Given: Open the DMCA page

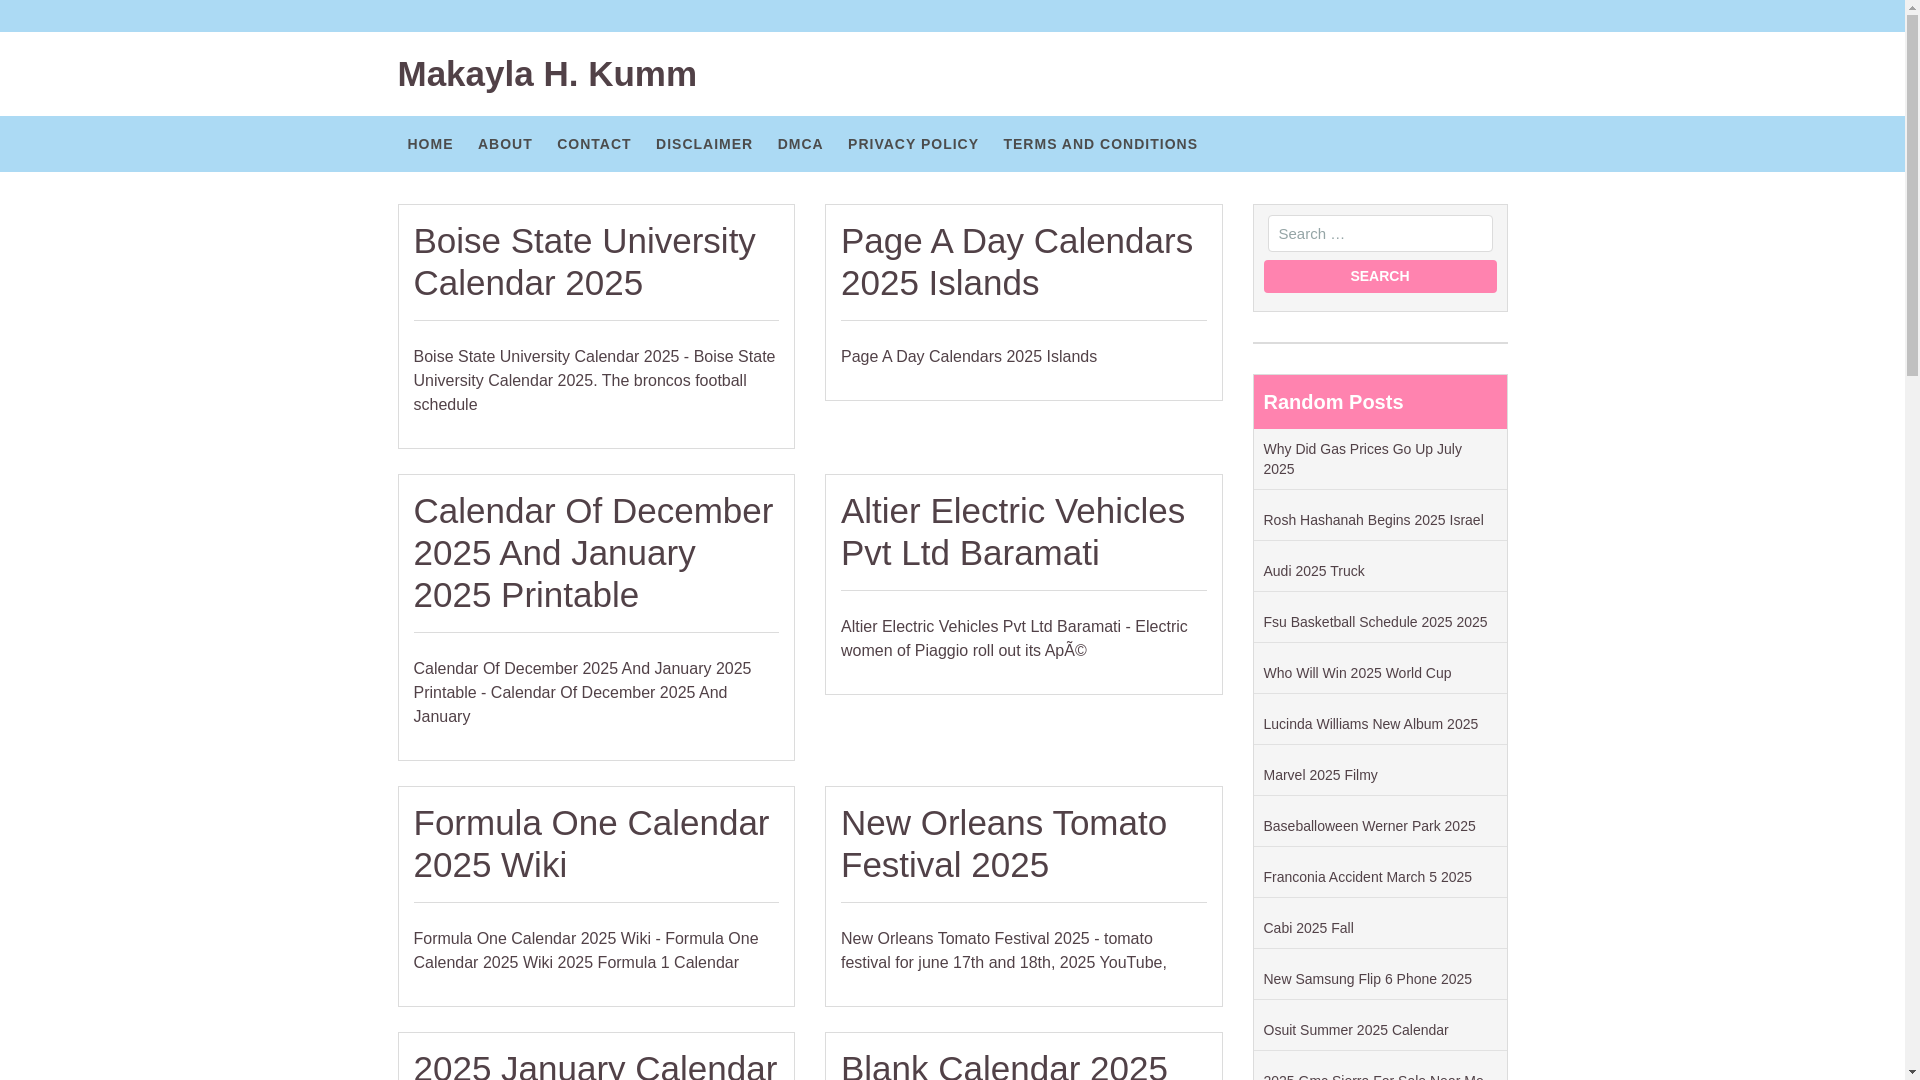Looking at the screenshot, I should [x=800, y=144].
